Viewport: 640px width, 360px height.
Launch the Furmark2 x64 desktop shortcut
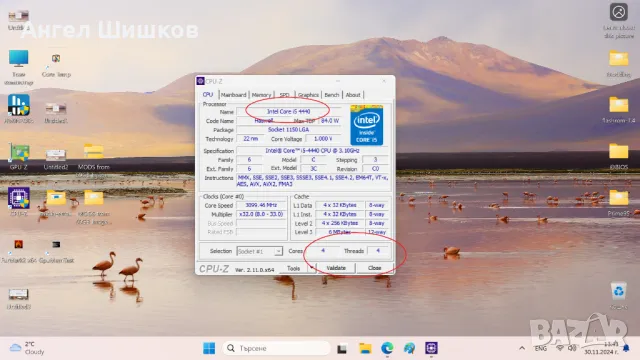point(18,250)
